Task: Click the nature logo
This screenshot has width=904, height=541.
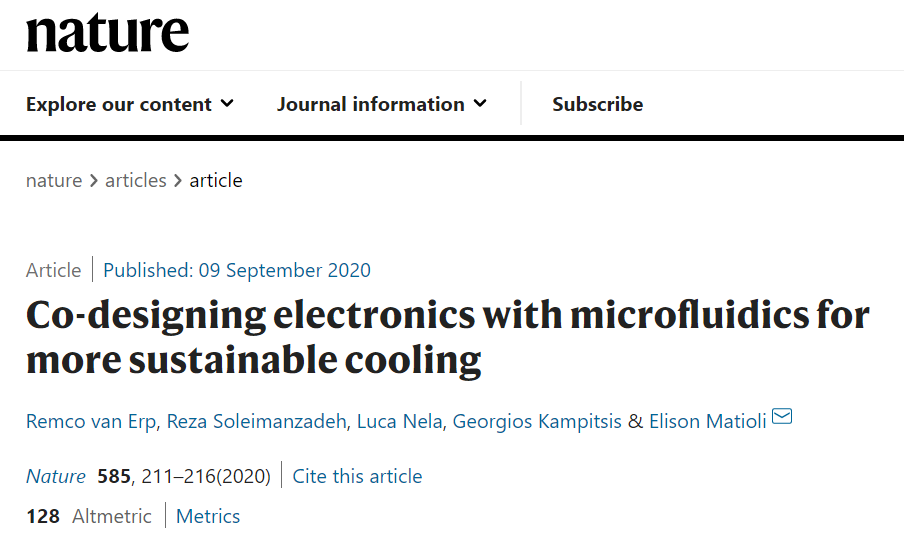Action: (107, 33)
